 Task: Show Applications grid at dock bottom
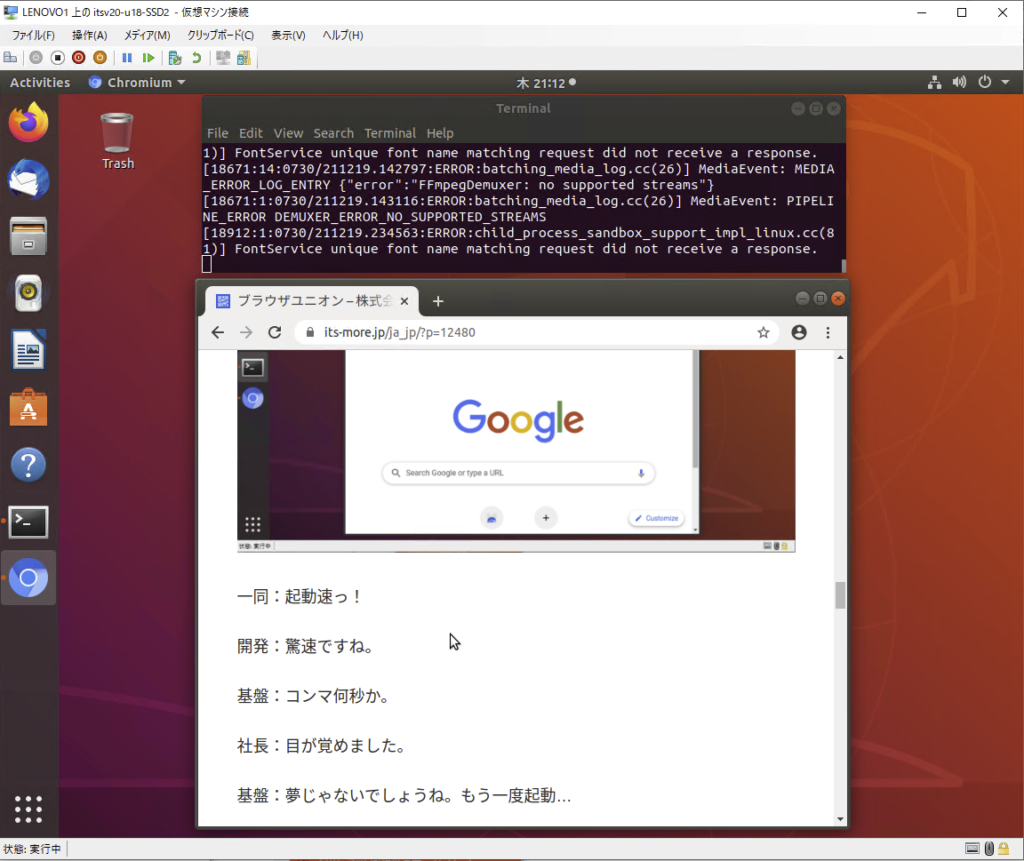pos(29,809)
